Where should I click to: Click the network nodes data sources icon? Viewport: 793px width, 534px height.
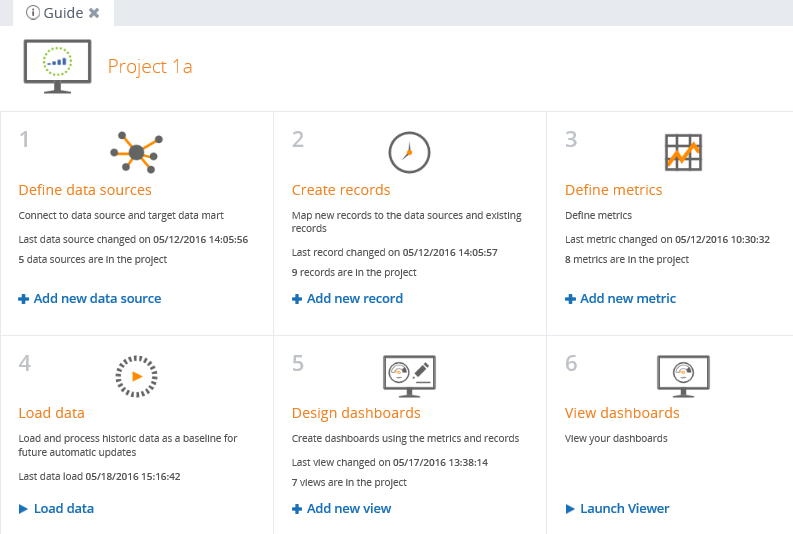tap(136, 152)
